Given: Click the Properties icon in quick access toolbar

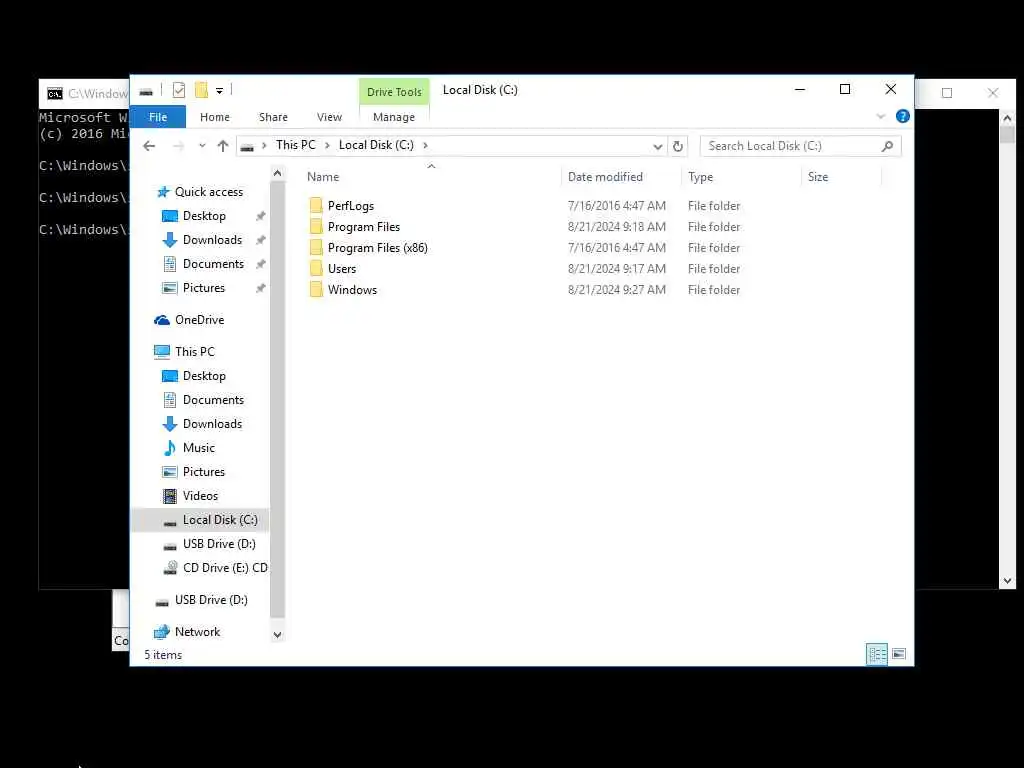Looking at the screenshot, I should click(x=178, y=90).
